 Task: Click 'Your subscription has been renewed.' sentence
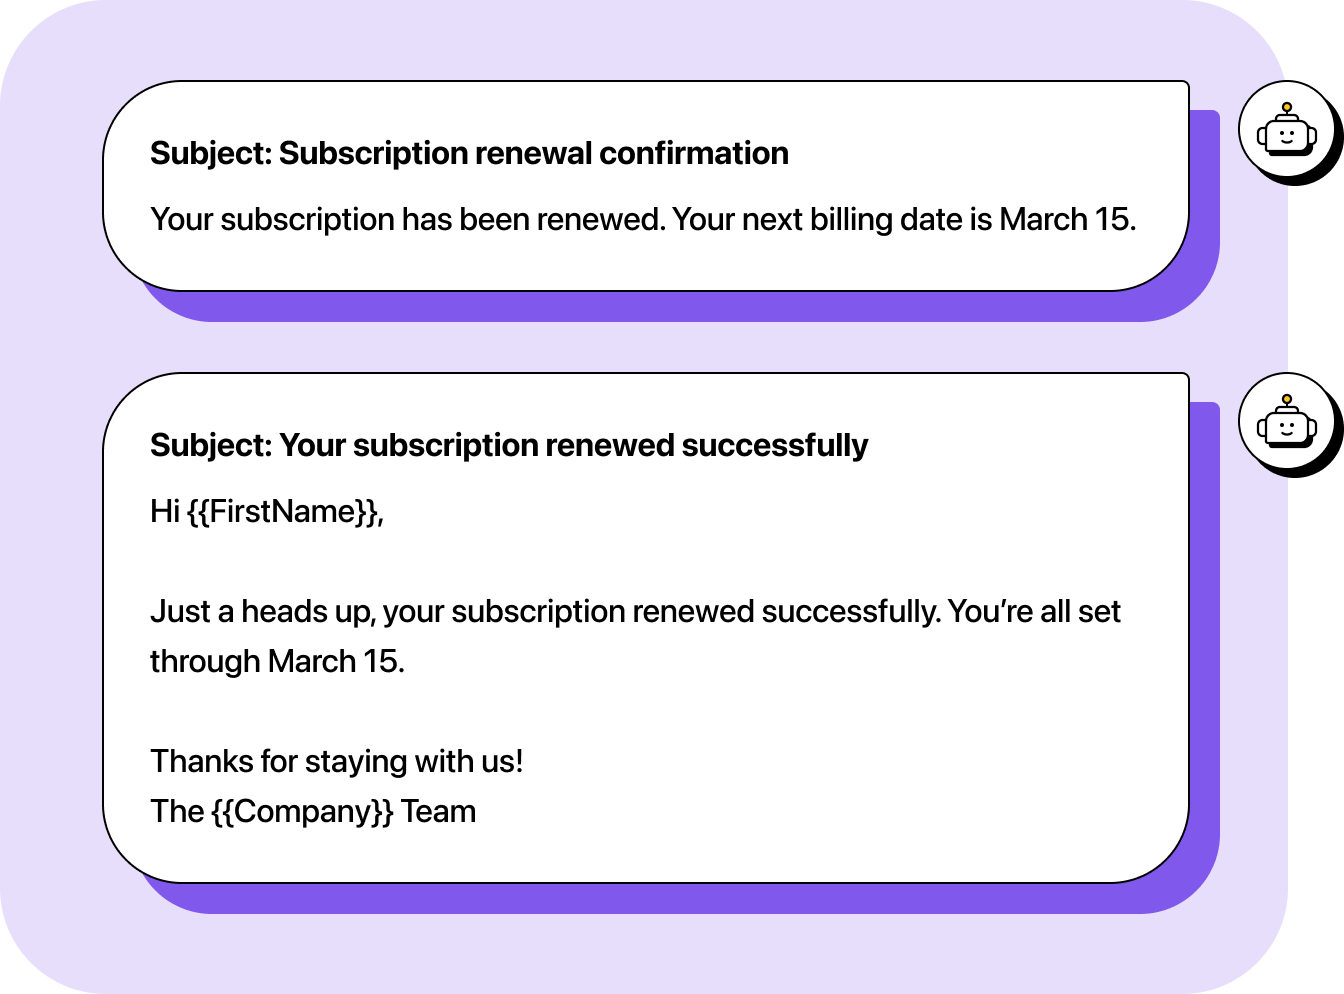click(407, 219)
